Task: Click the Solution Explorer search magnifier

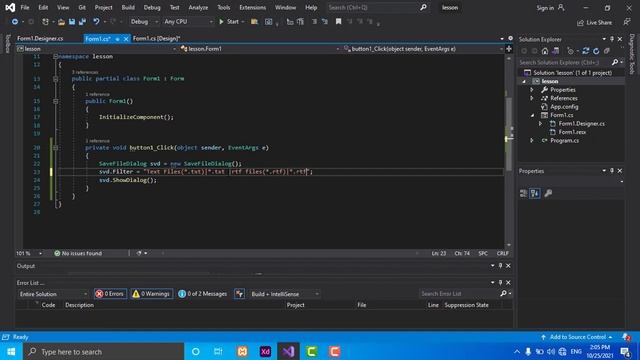Action: coord(615,62)
